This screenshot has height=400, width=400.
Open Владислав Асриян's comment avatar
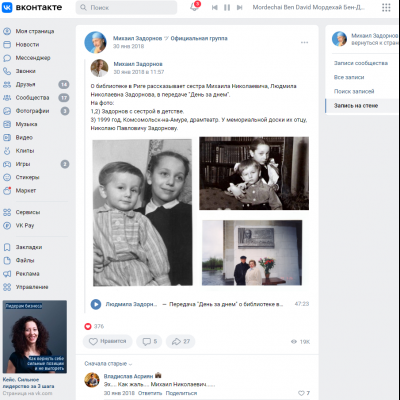(92, 380)
